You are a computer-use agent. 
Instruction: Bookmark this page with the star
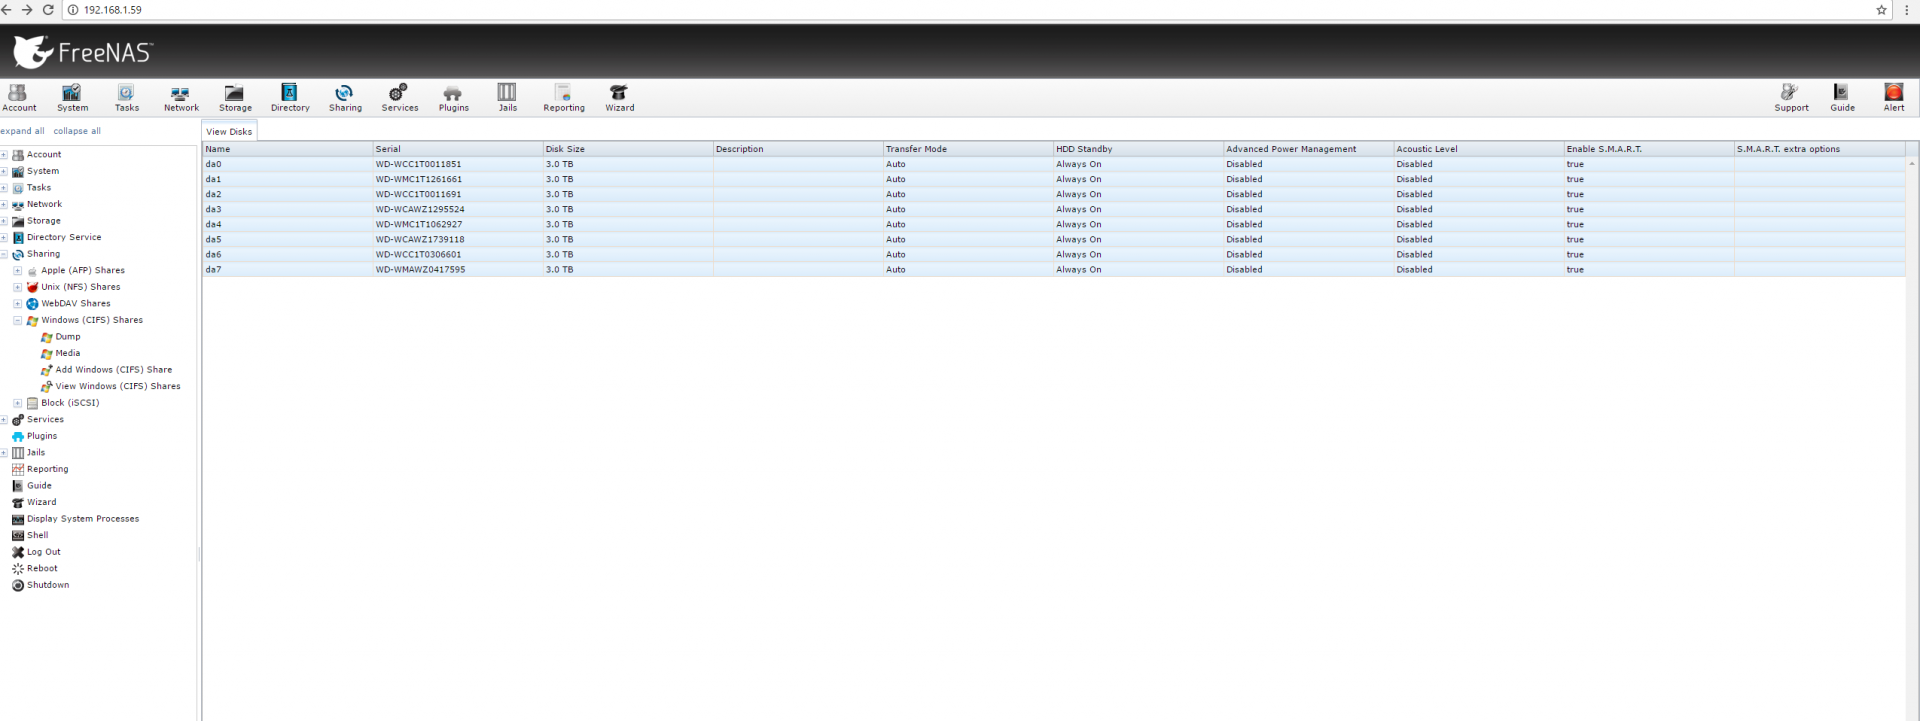pyautogui.click(x=1881, y=10)
